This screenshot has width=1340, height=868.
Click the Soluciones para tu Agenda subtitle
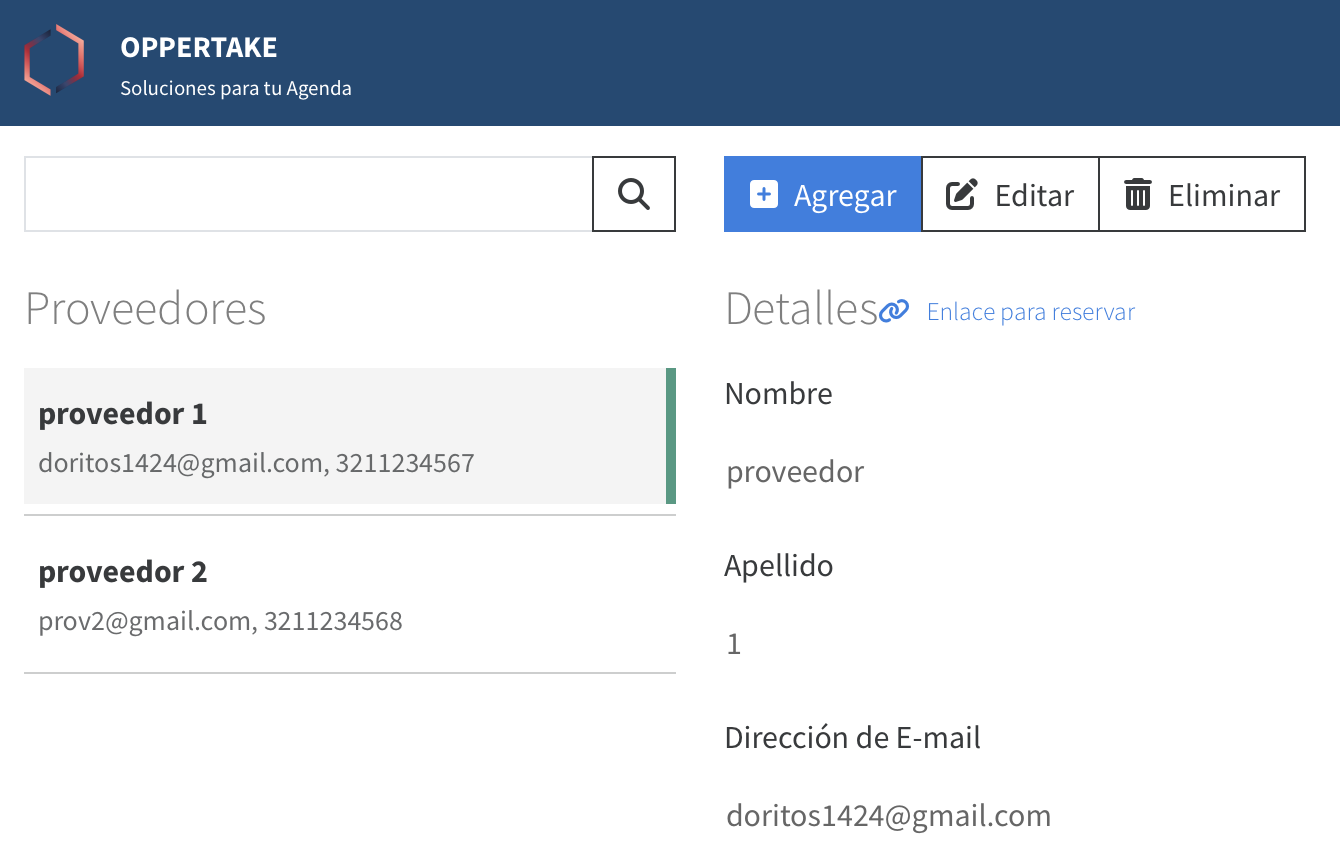pos(236,88)
